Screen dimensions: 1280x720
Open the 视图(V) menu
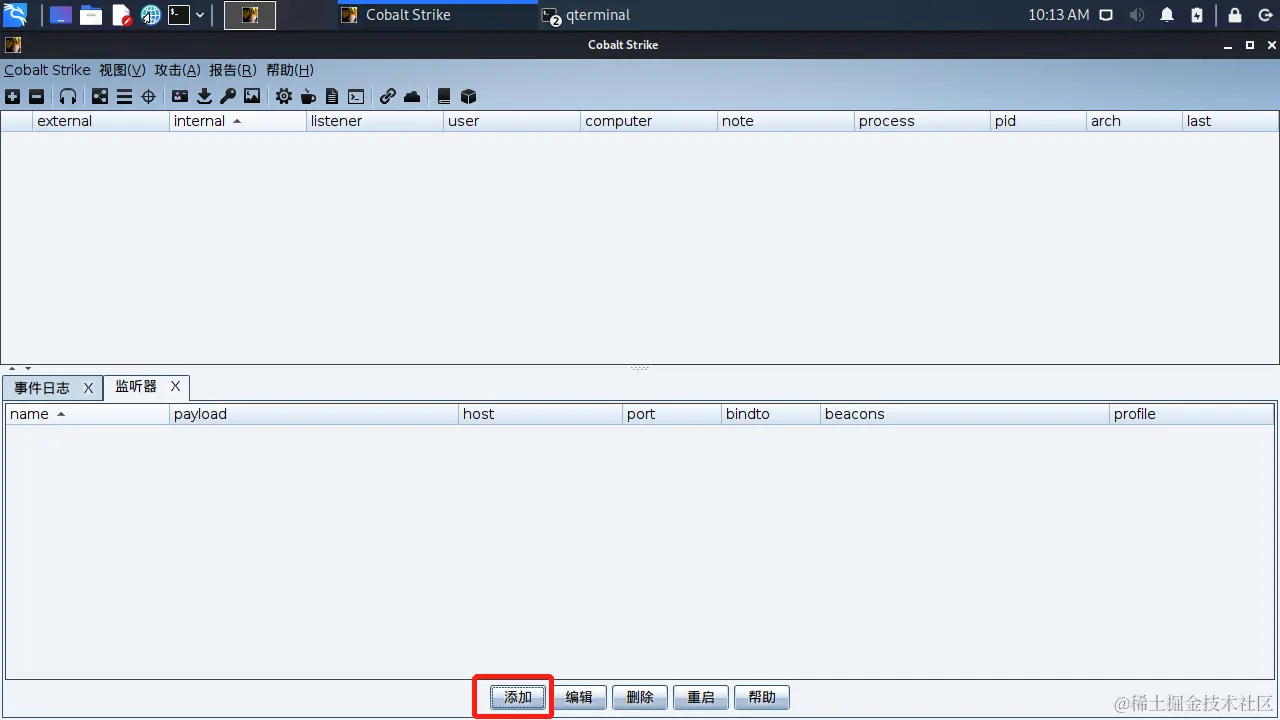122,70
